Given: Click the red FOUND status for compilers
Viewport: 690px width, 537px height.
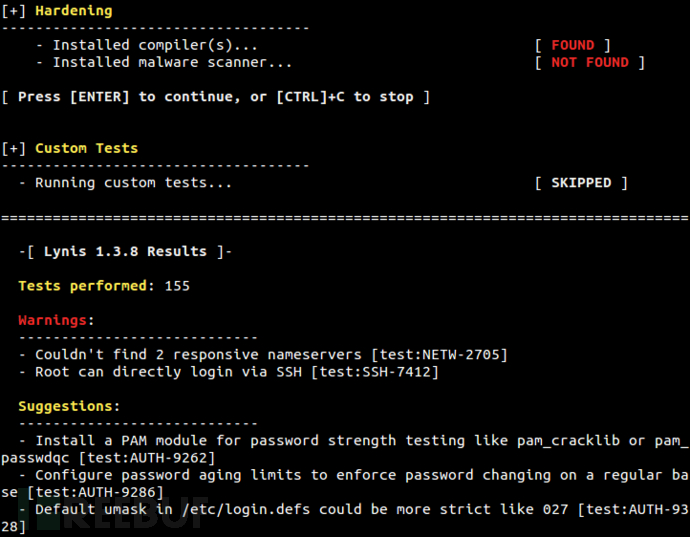Looking at the screenshot, I should click(x=572, y=45).
